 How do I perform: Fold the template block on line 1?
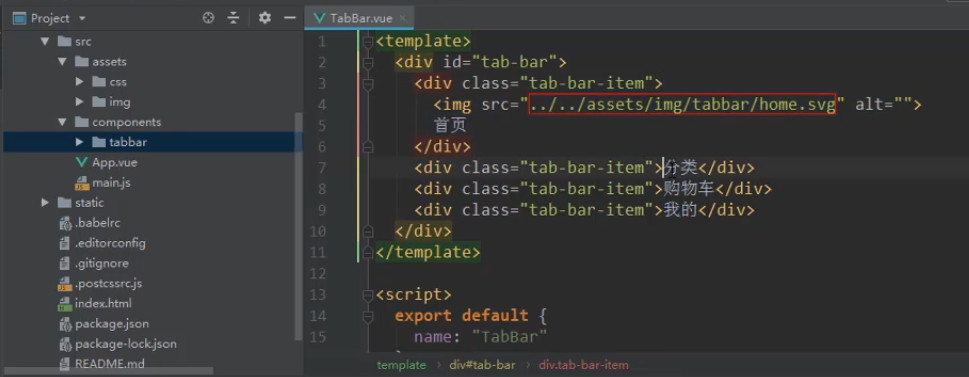tap(368, 41)
